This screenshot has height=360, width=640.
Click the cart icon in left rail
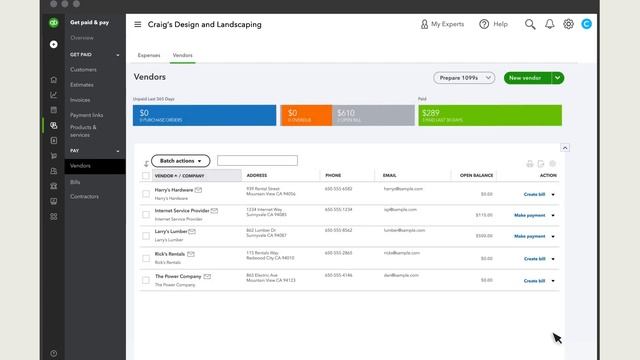(x=53, y=156)
